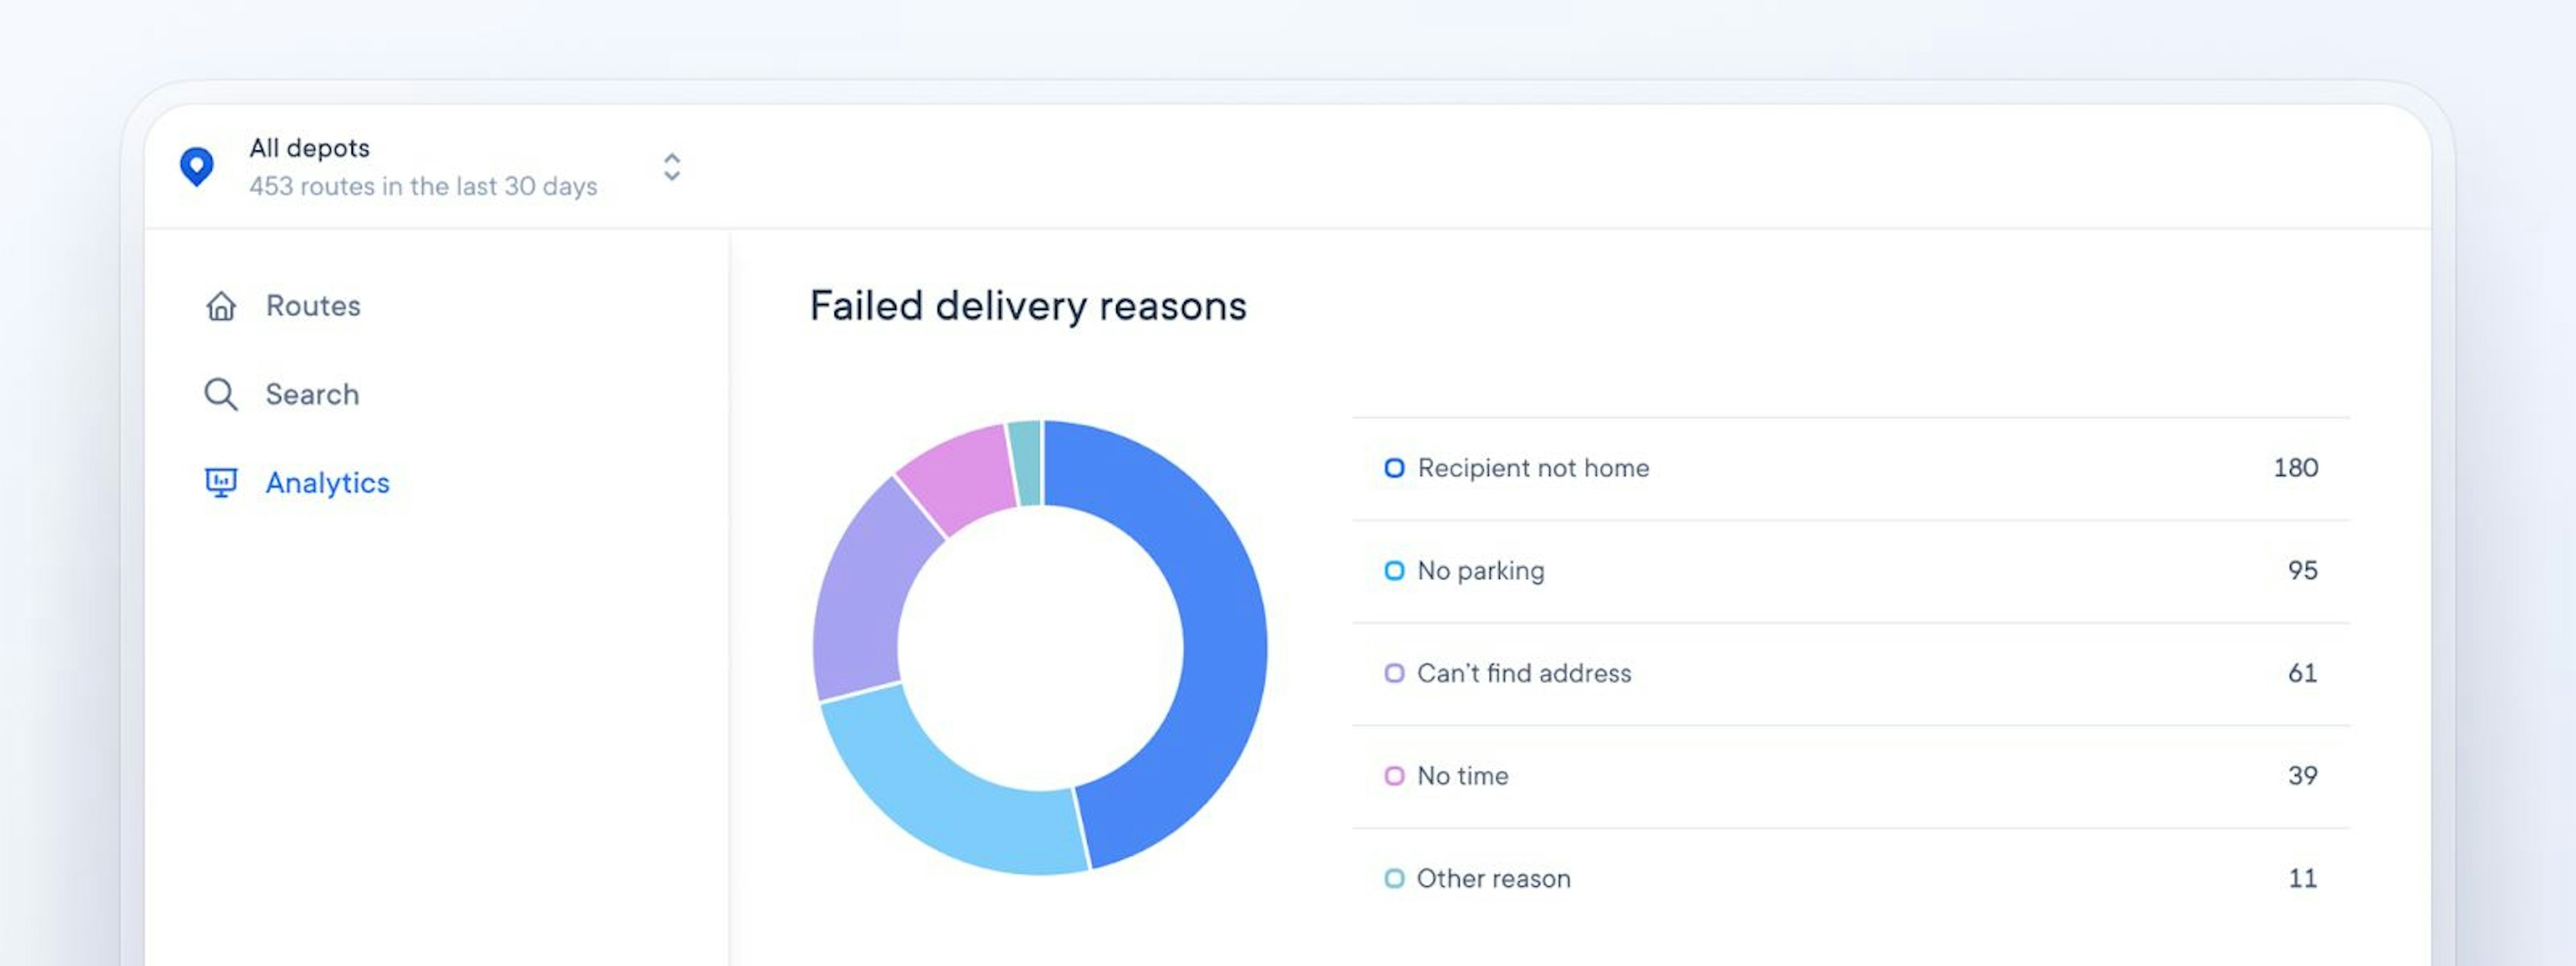Click the Analytics menu item
This screenshot has width=2576, height=966.
(x=327, y=482)
